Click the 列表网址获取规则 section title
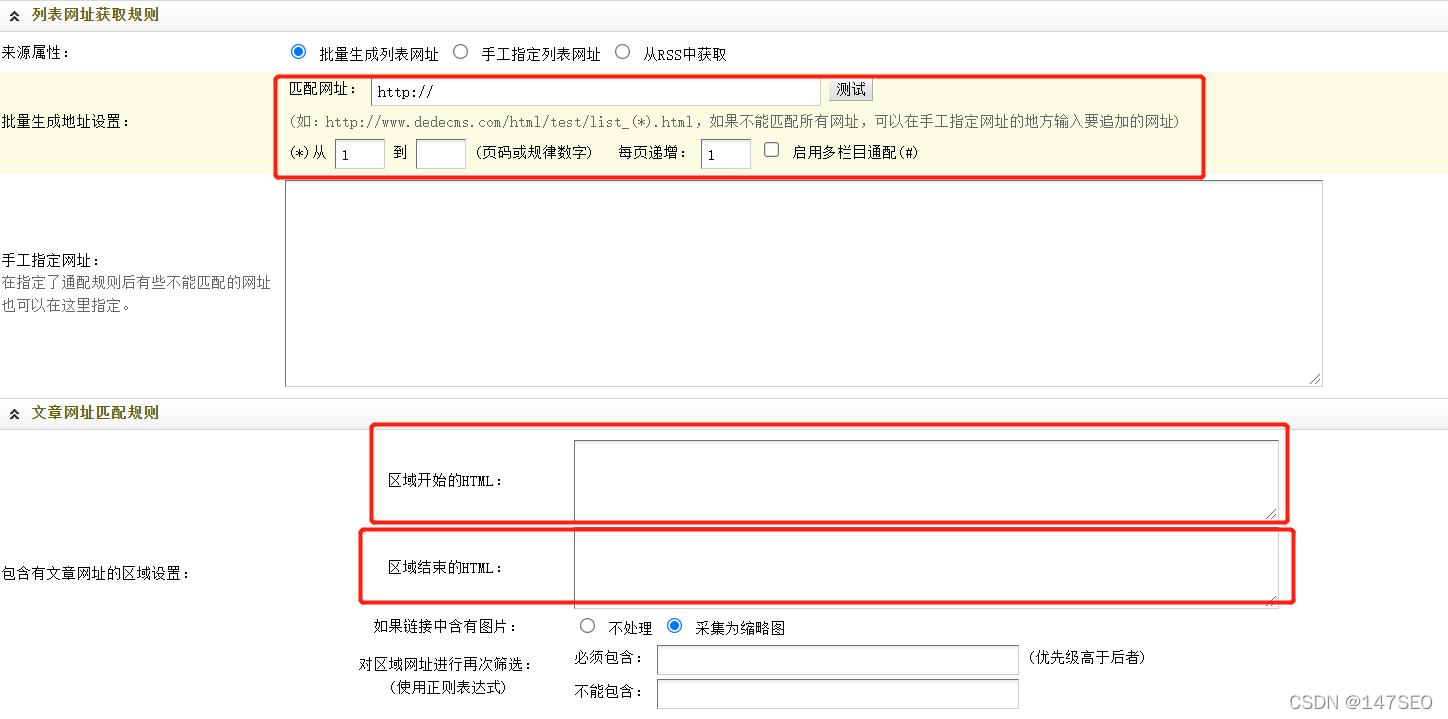1448x719 pixels. 95,15
